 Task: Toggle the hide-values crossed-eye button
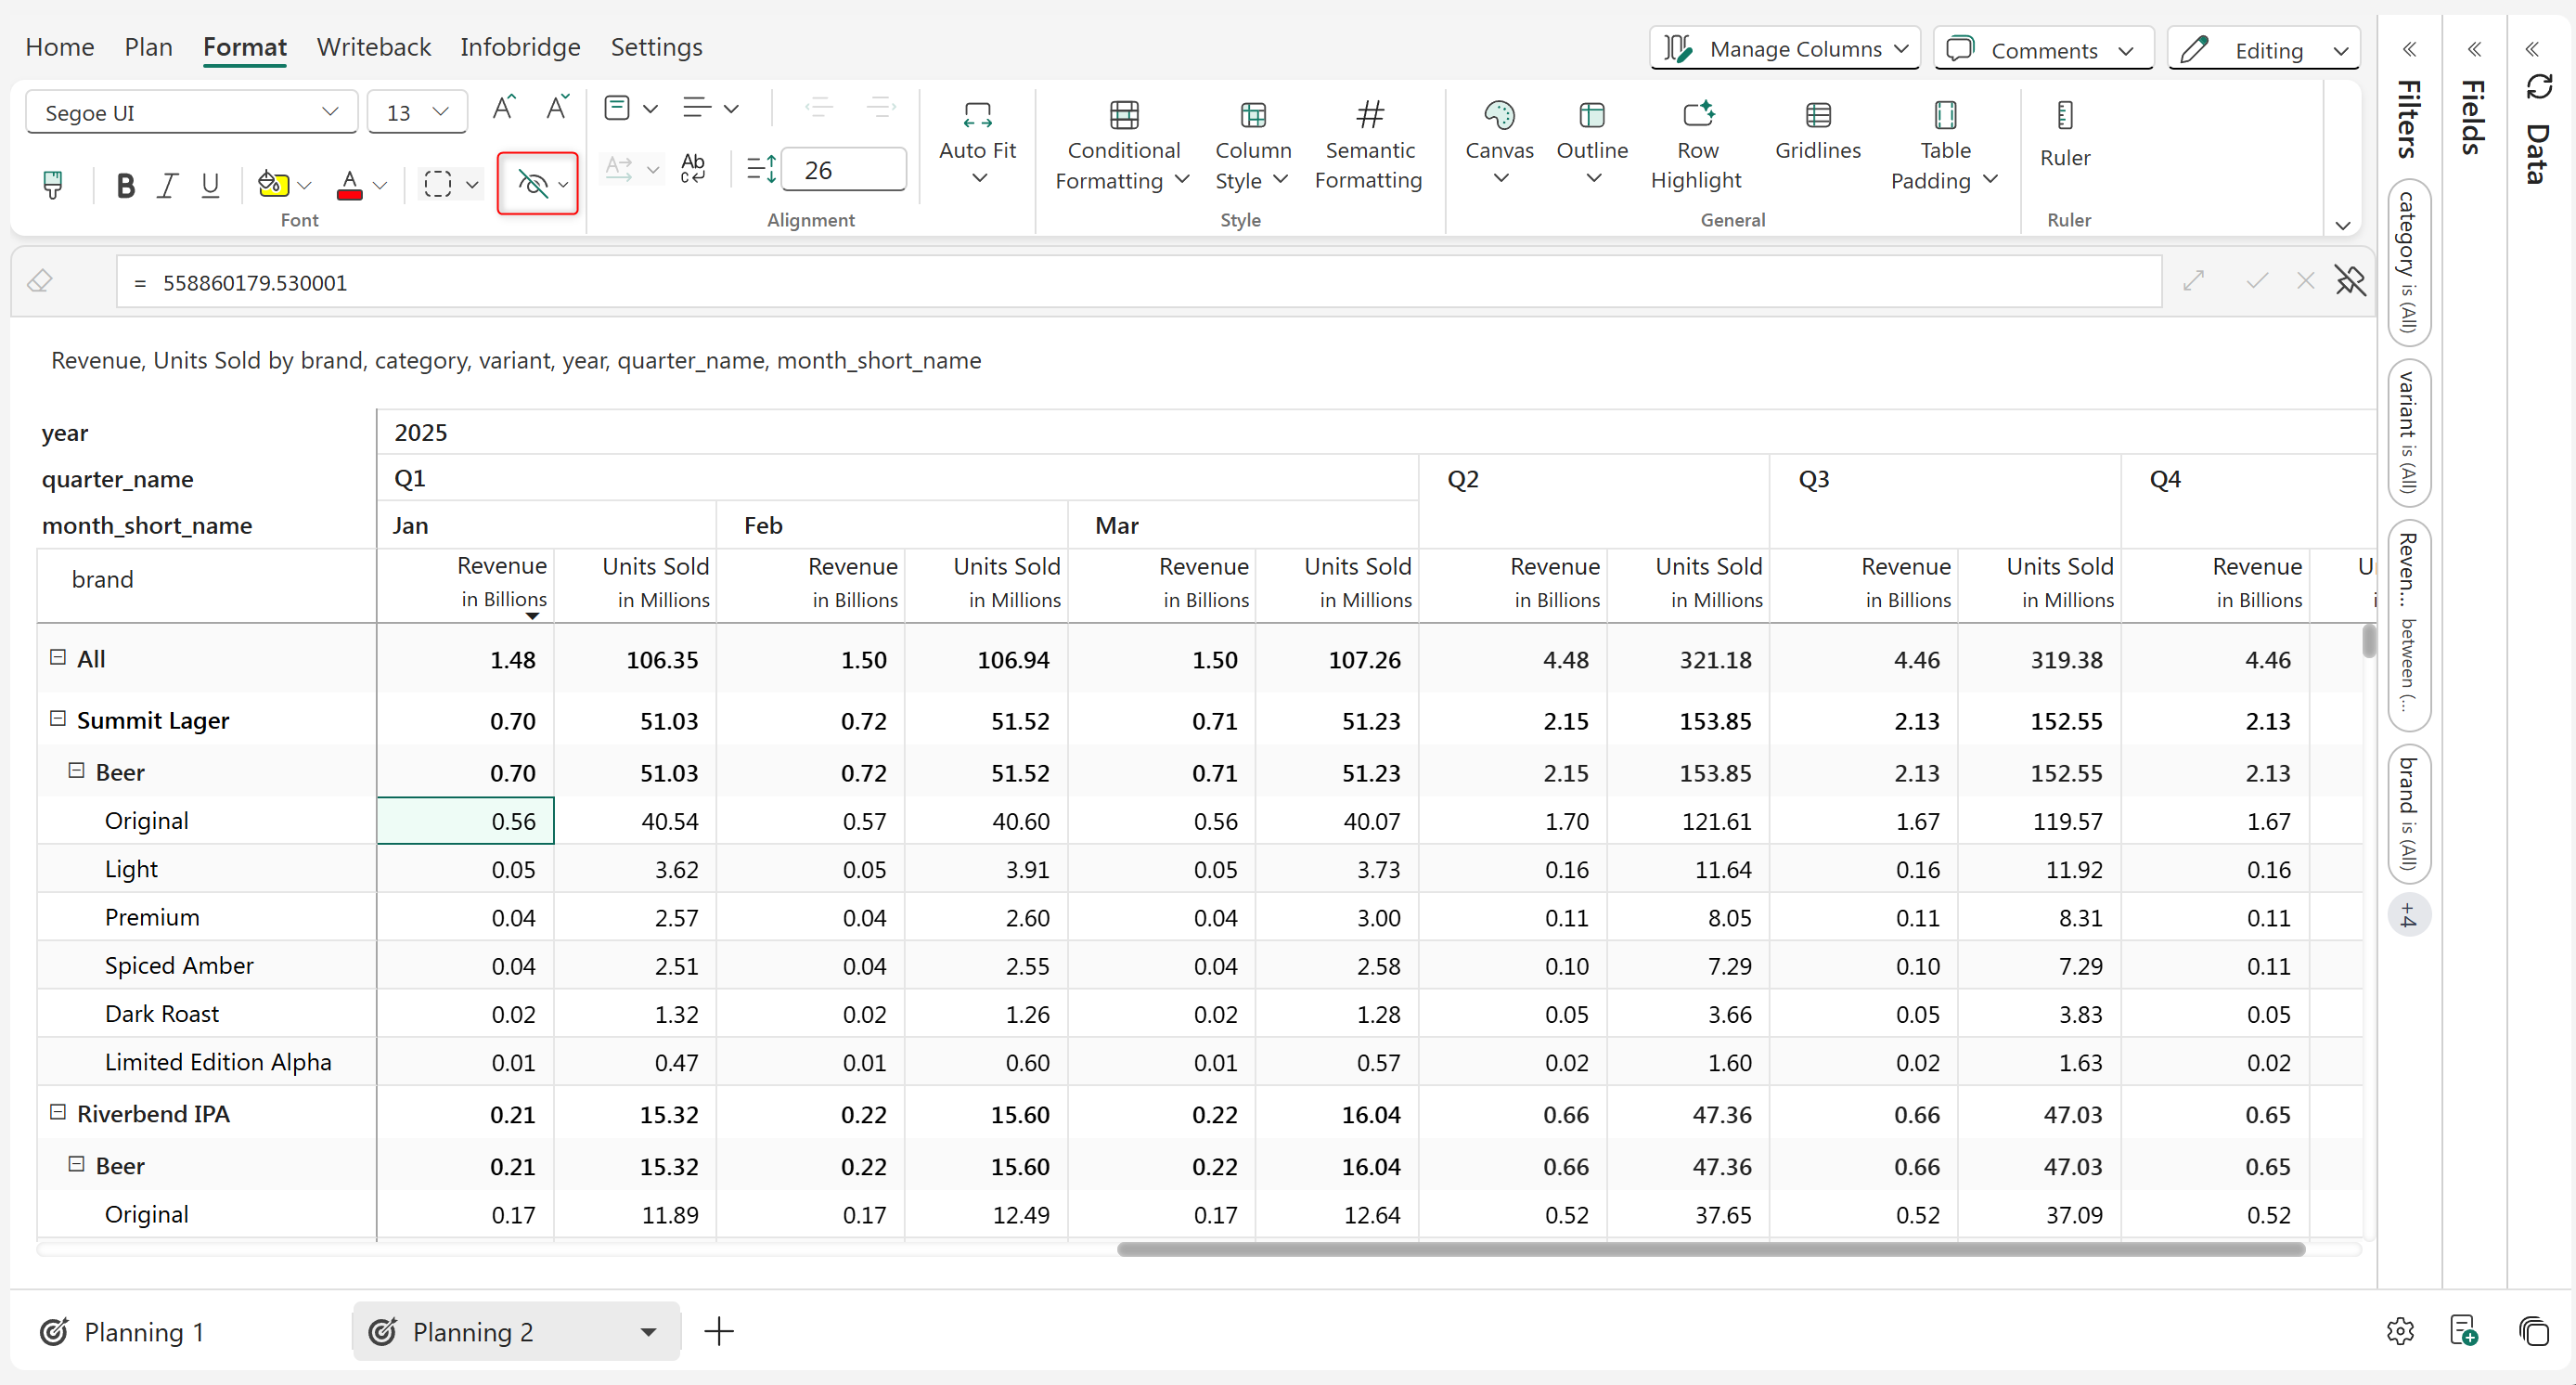[532, 184]
